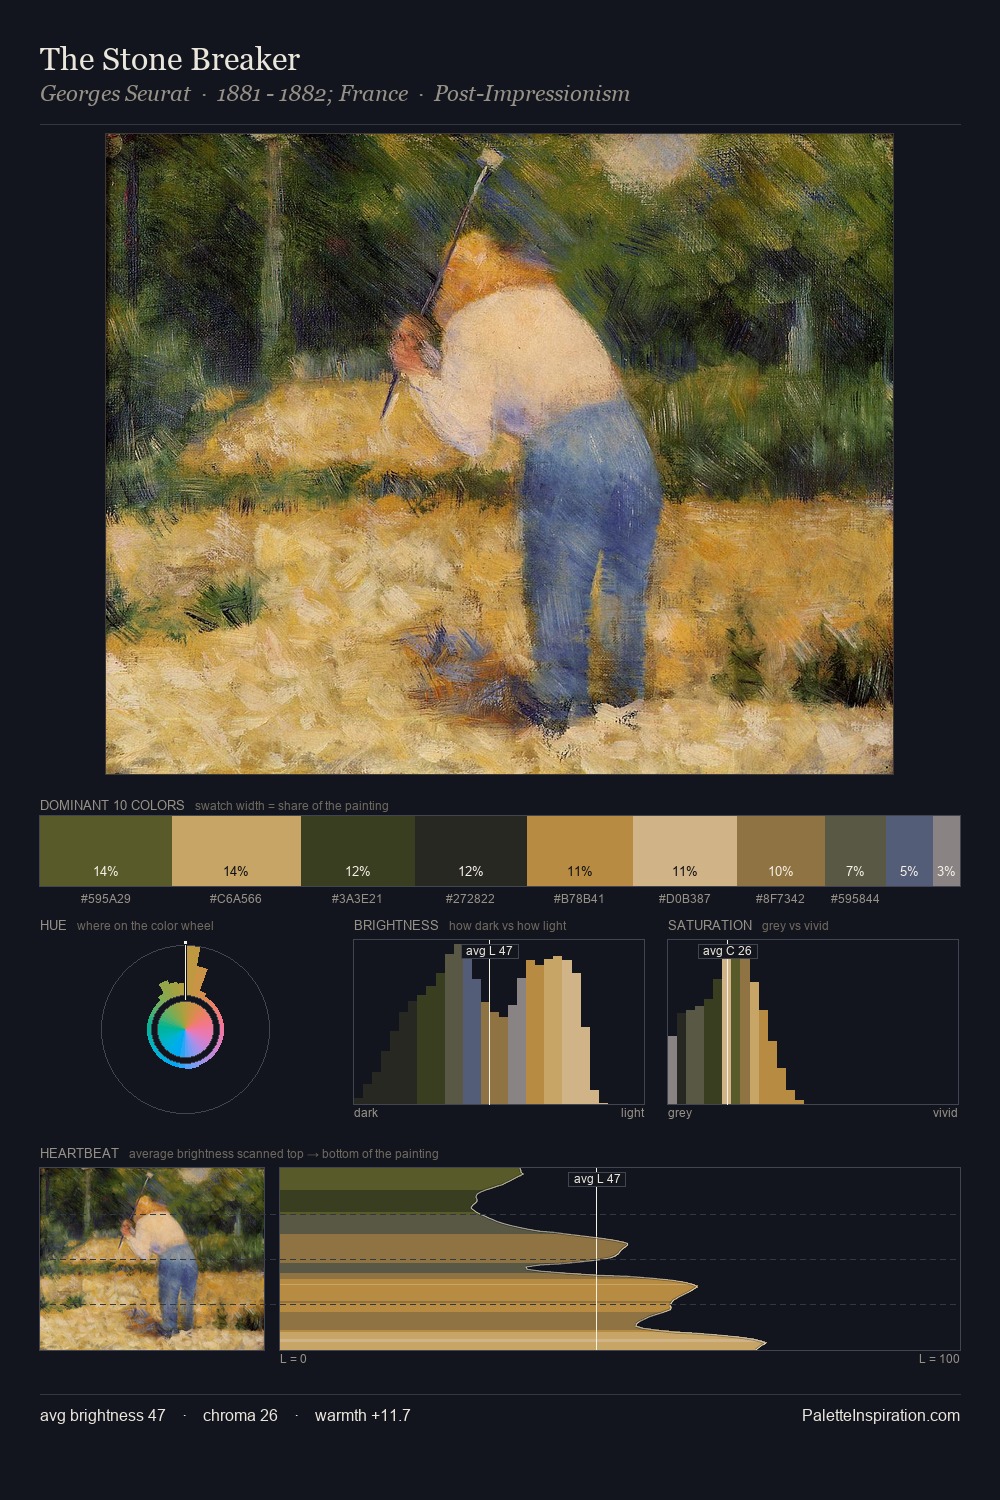Image resolution: width=1000 pixels, height=1500 pixels.
Task: Click the 'L = 100' axis label
Action: click(939, 1359)
